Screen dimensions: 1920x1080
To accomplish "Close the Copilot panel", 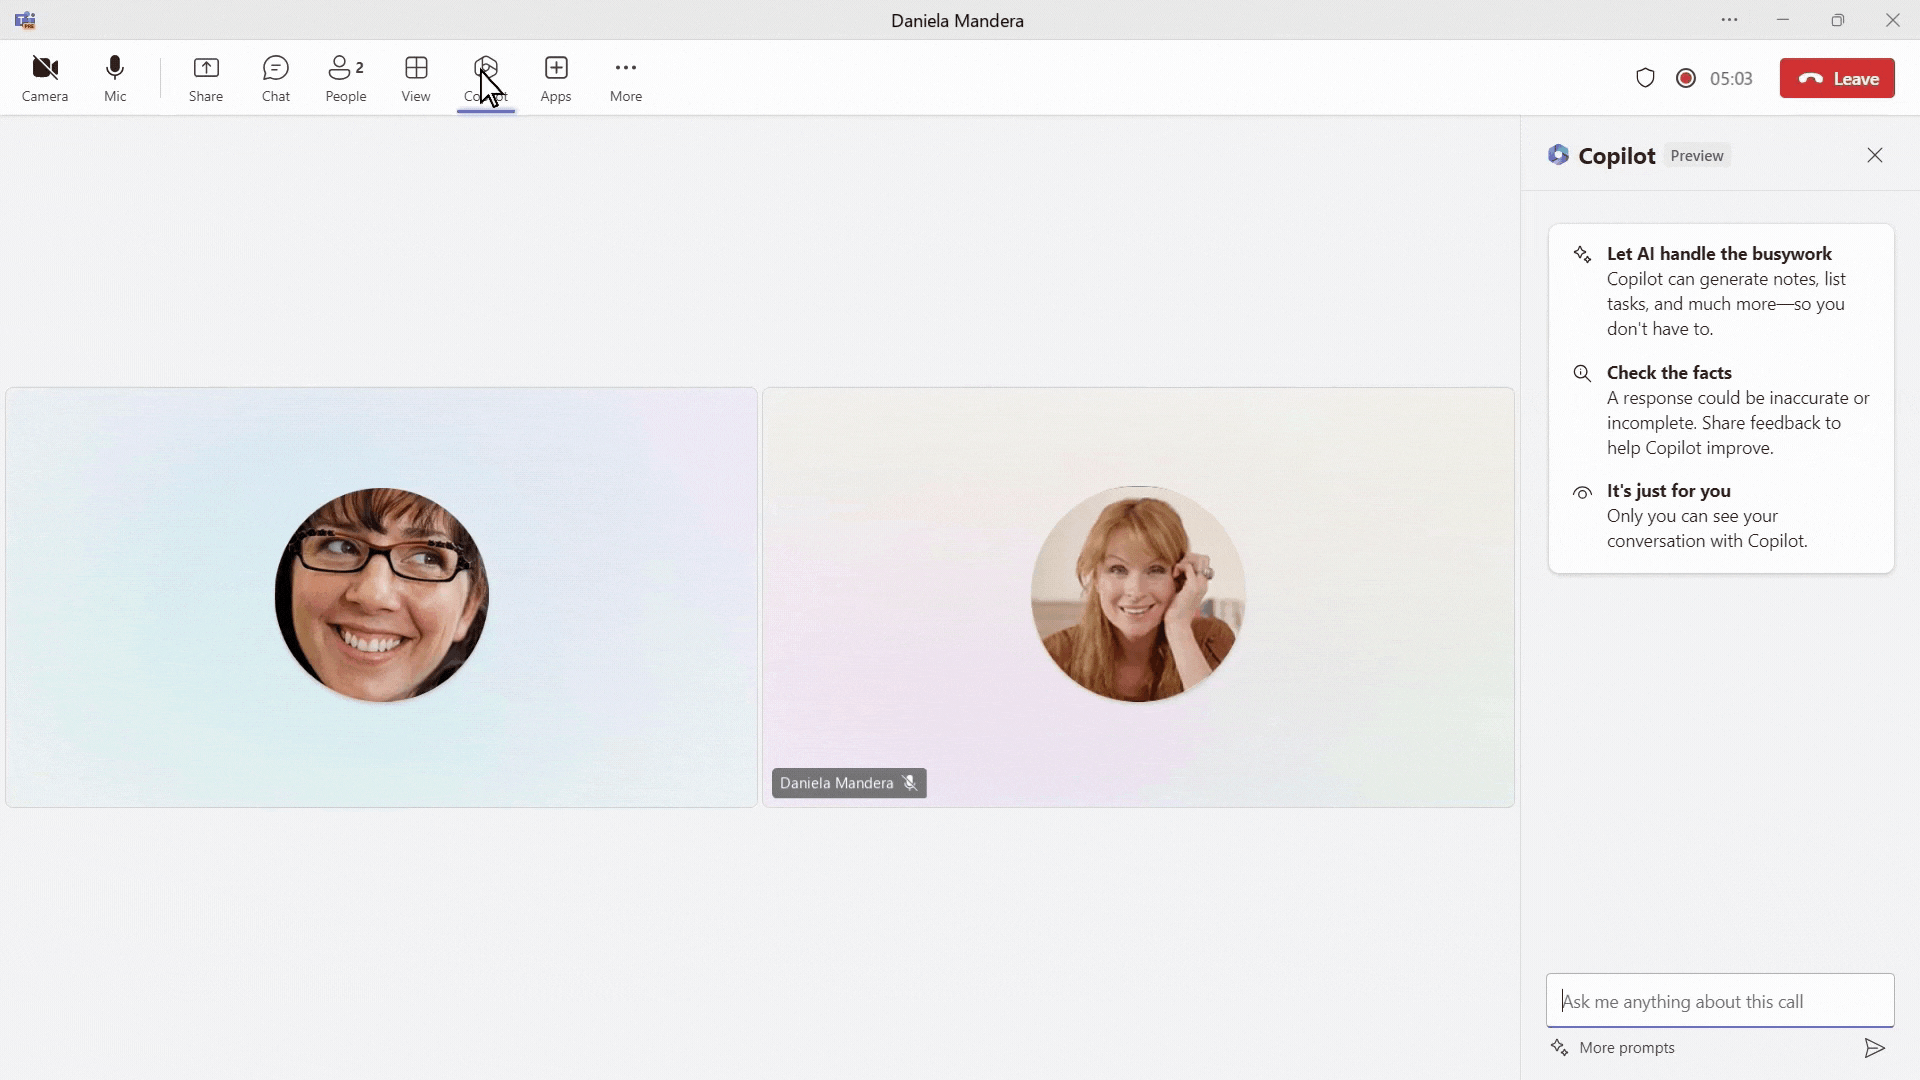I will tap(1875, 154).
